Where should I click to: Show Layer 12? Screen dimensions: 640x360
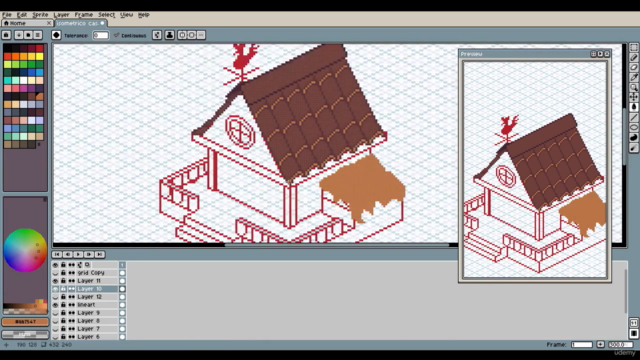[x=55, y=297]
